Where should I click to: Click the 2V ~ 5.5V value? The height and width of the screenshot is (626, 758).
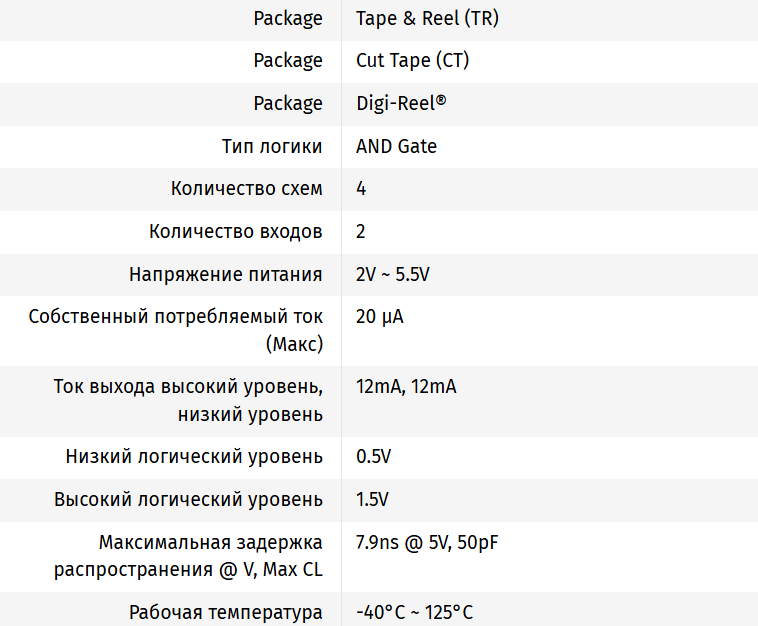pos(392,275)
